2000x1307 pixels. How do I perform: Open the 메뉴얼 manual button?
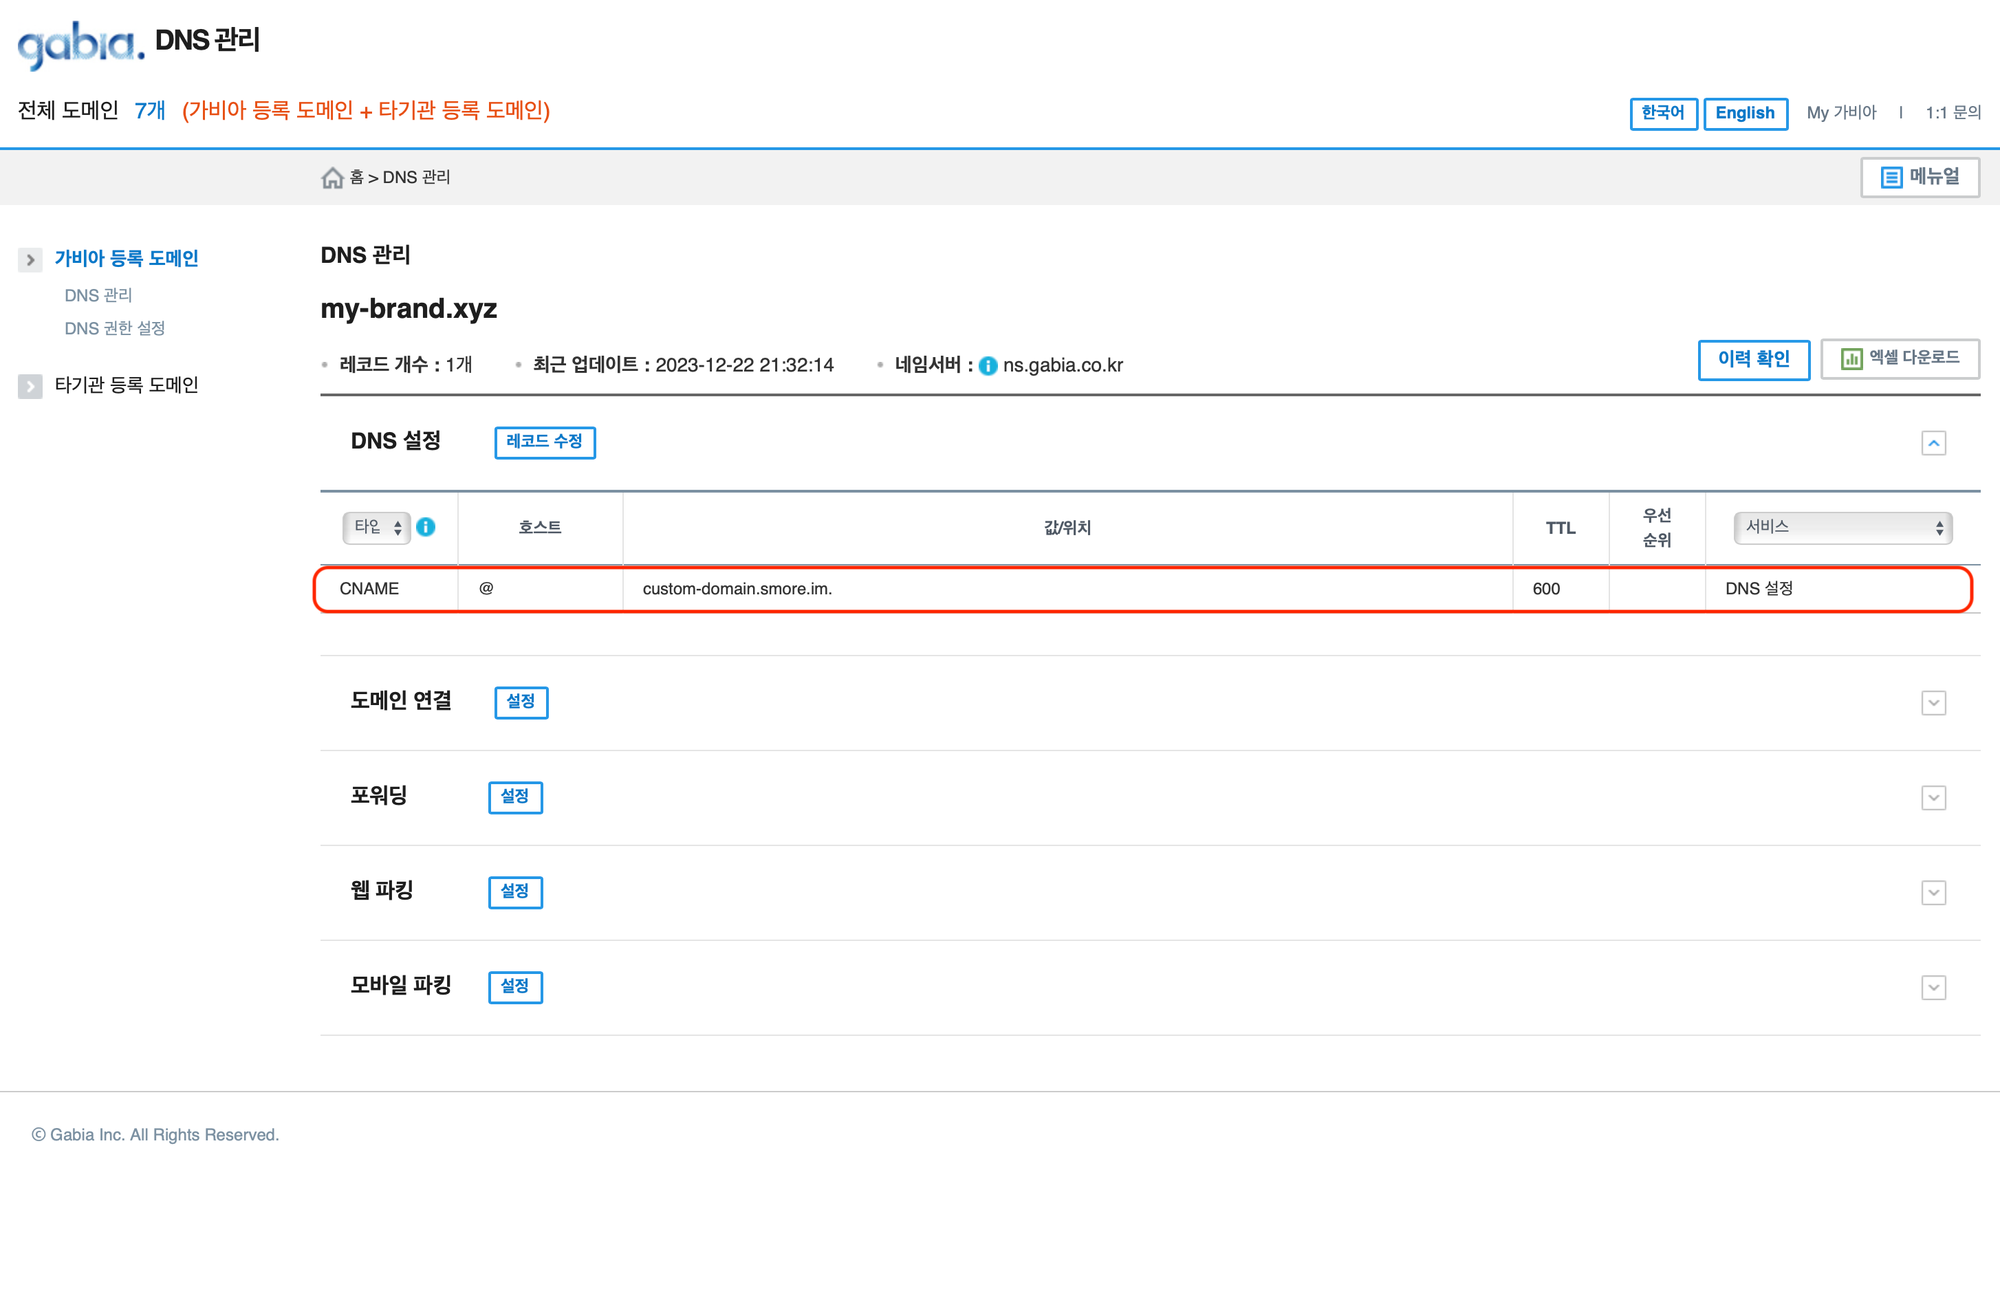click(1919, 177)
